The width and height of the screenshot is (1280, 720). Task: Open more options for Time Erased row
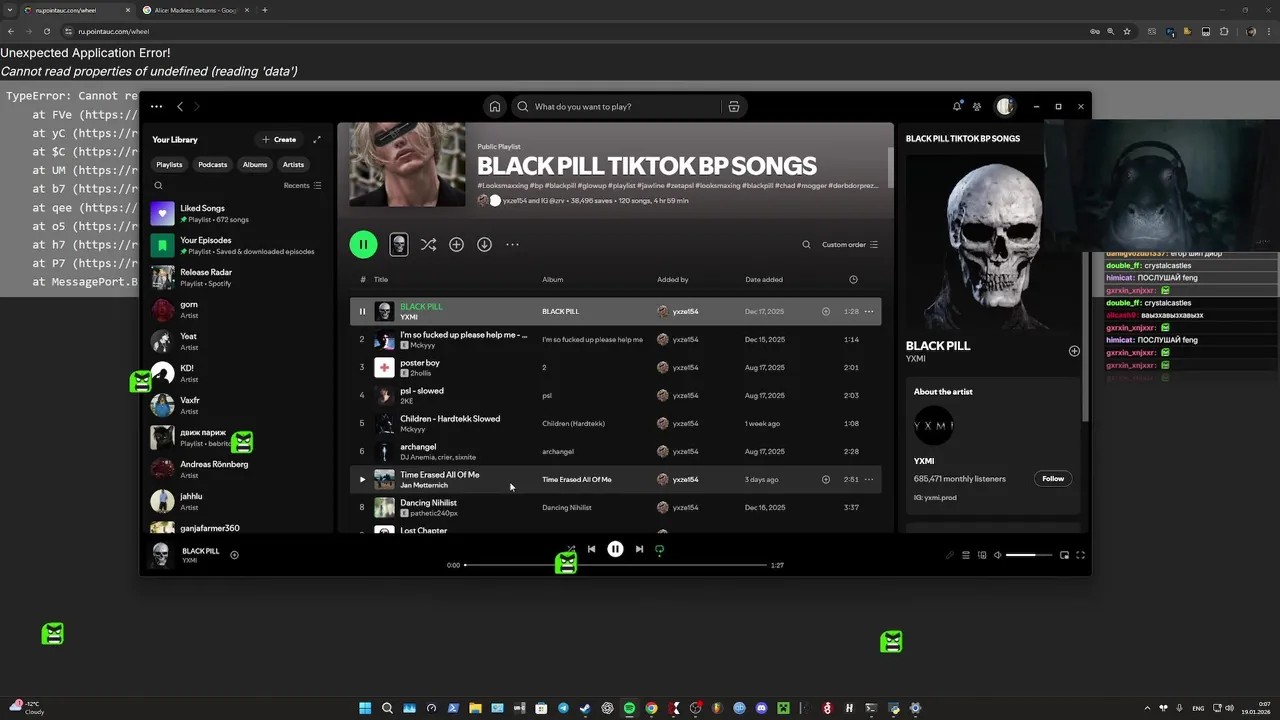tap(869, 479)
